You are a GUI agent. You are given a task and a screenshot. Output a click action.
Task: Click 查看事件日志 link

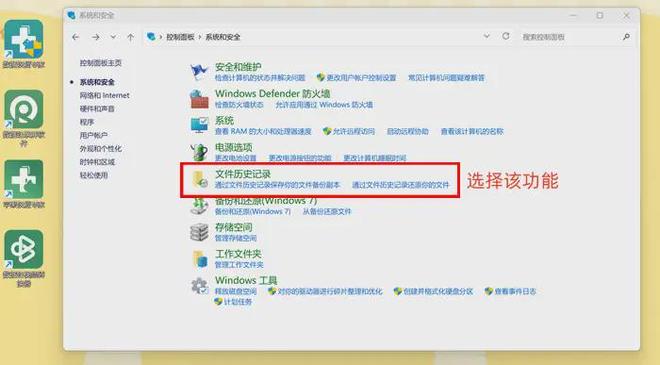pos(515,291)
